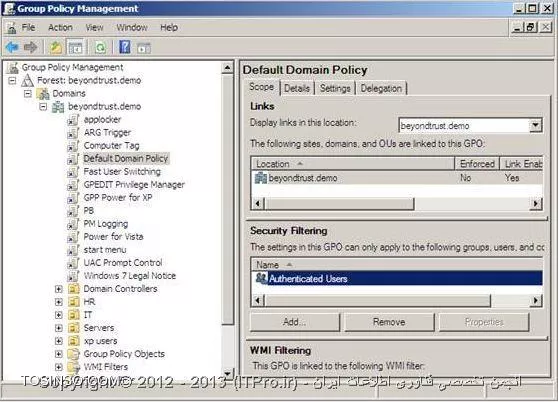Click the Refresh toolbar icon

click(x=100, y=47)
